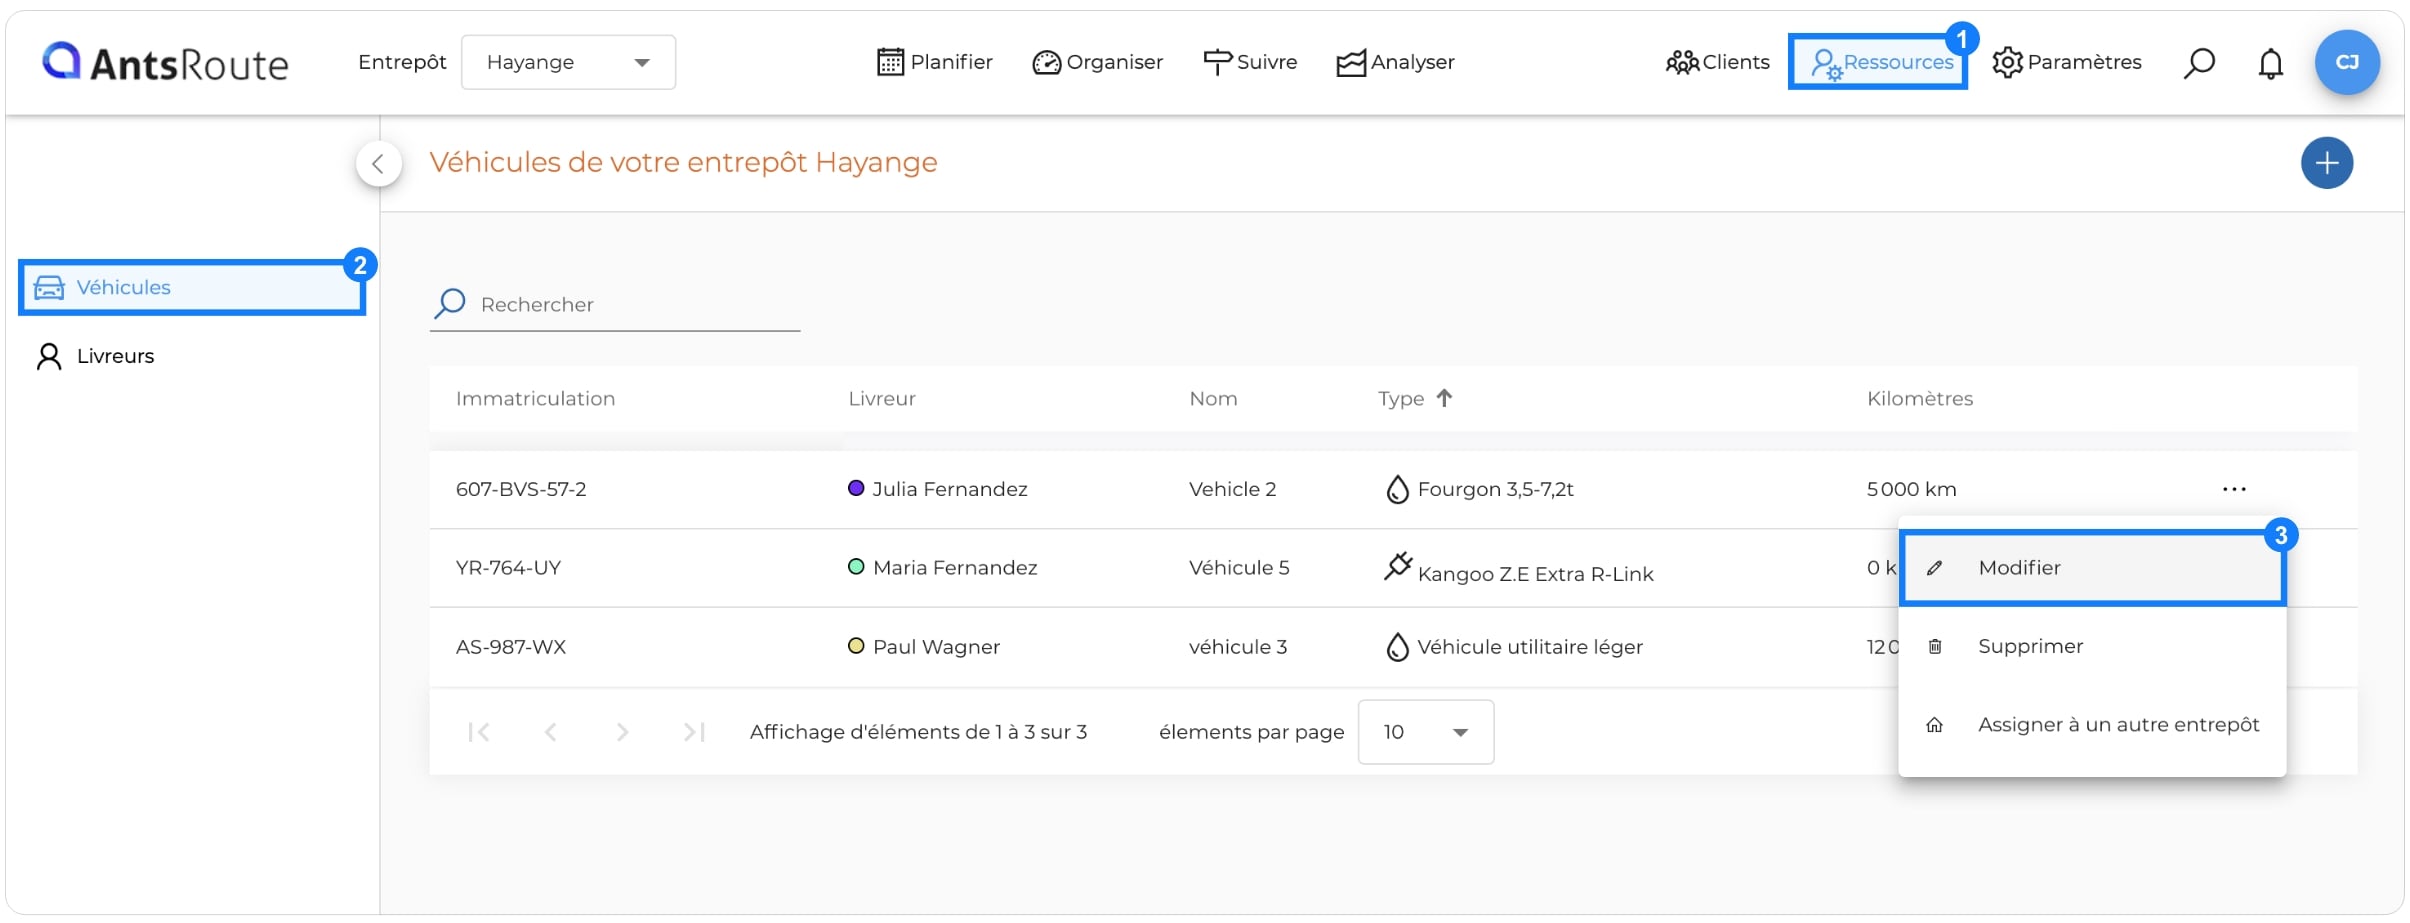This screenshot has height=923, width=2410.
Task: Choose Assigner à un autre entrepôt
Action: [x=2092, y=725]
